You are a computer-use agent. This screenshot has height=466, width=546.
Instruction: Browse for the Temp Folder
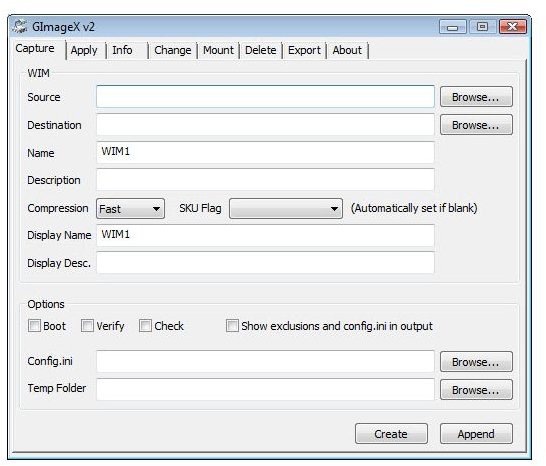[476, 390]
